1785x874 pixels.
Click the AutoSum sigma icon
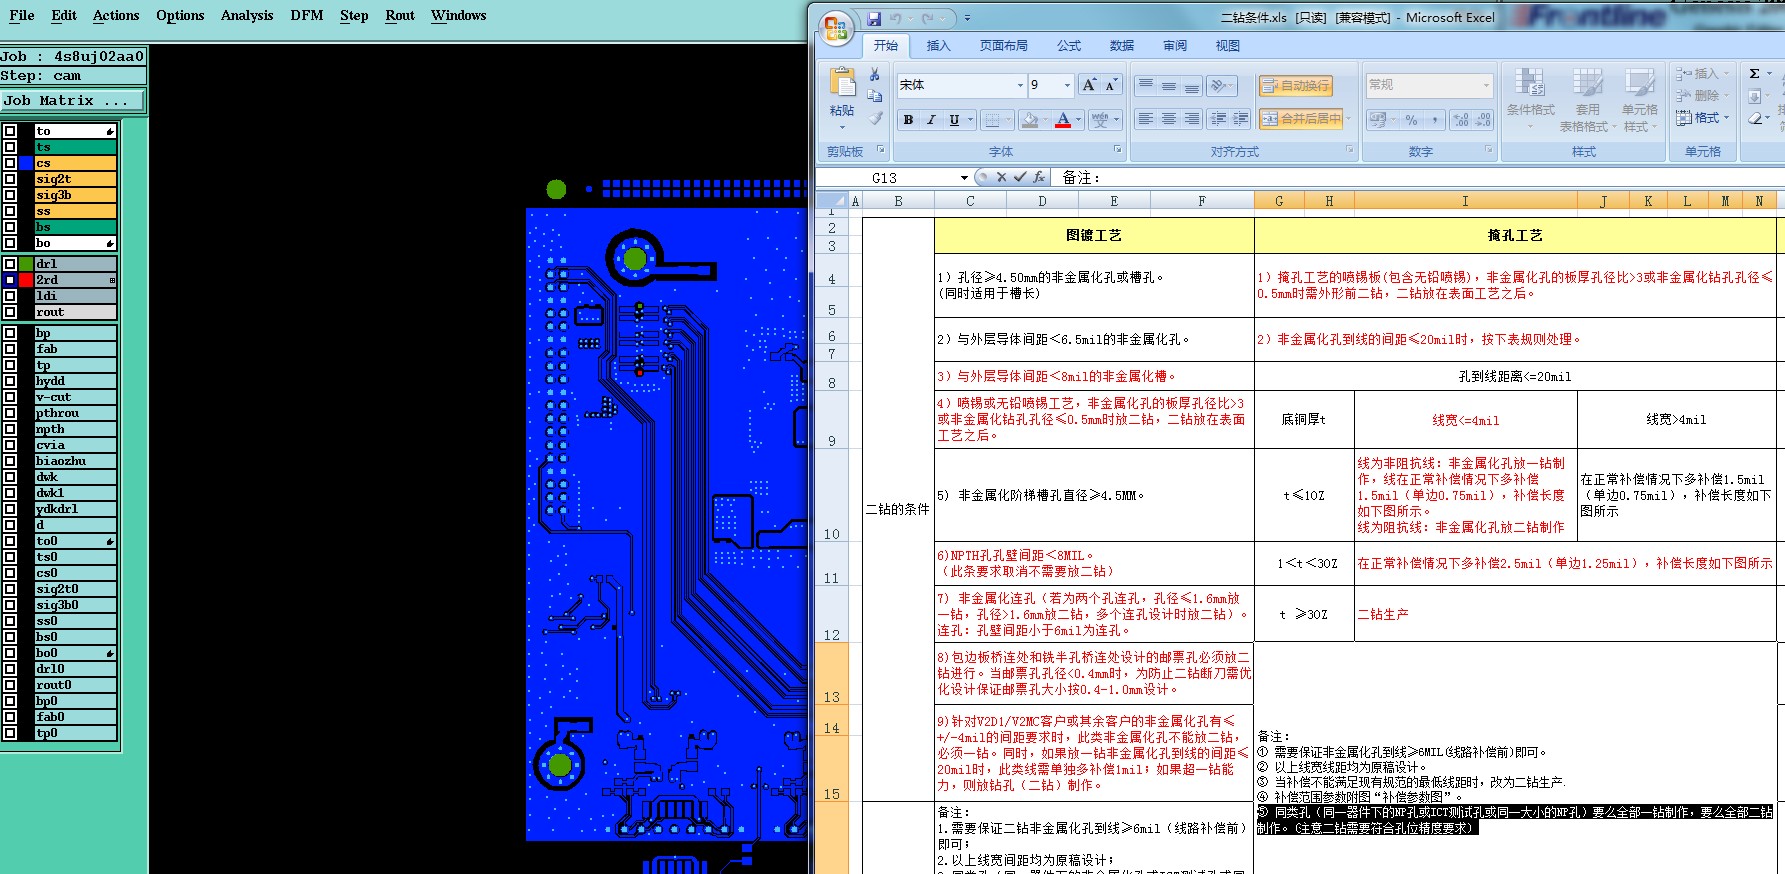[x=1754, y=74]
